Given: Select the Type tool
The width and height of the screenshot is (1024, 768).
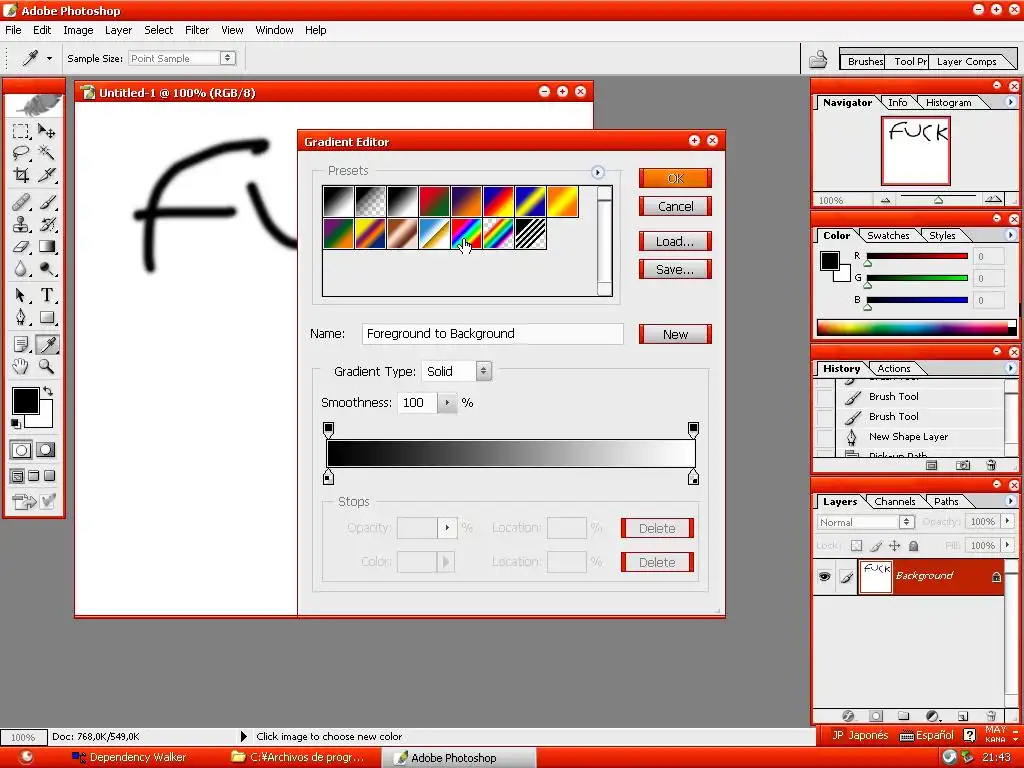Looking at the screenshot, I should (x=46, y=295).
